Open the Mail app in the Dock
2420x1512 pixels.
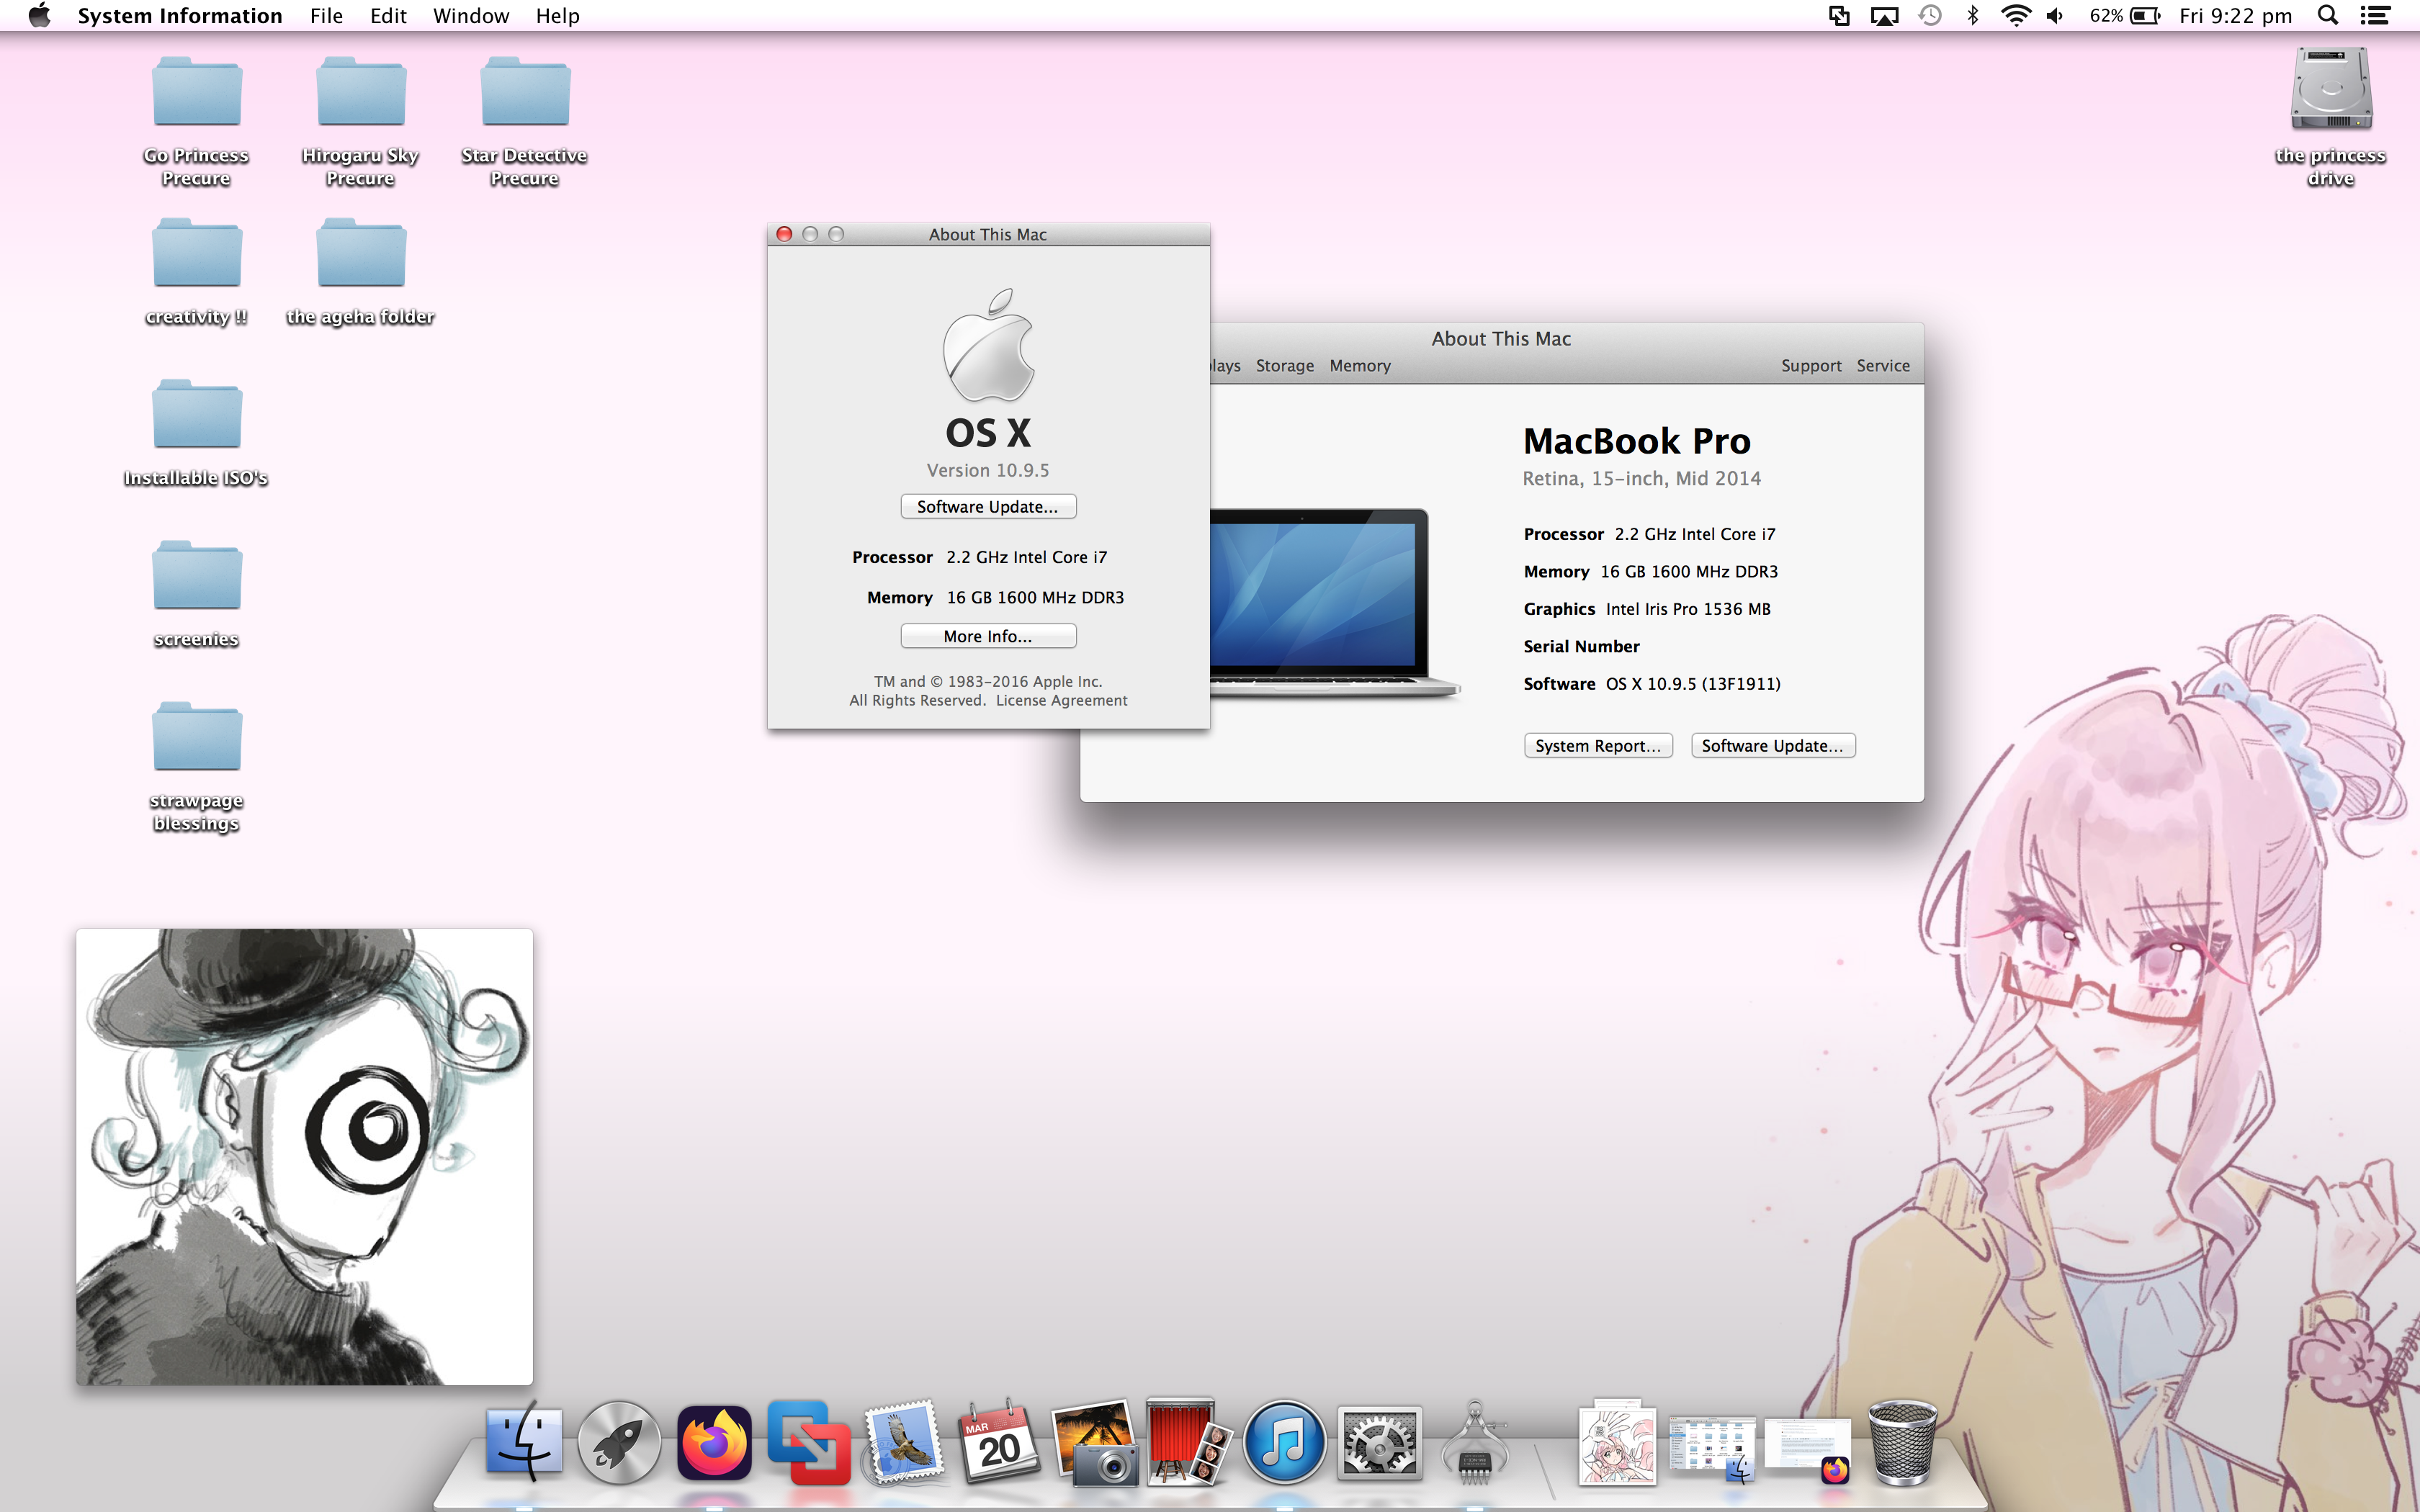[904, 1442]
